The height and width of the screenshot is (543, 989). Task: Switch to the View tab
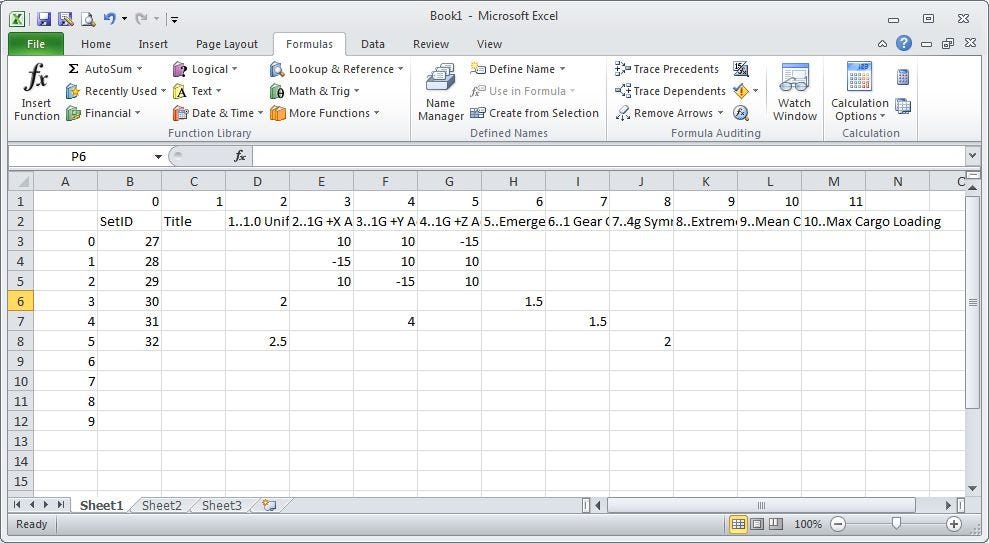[489, 44]
